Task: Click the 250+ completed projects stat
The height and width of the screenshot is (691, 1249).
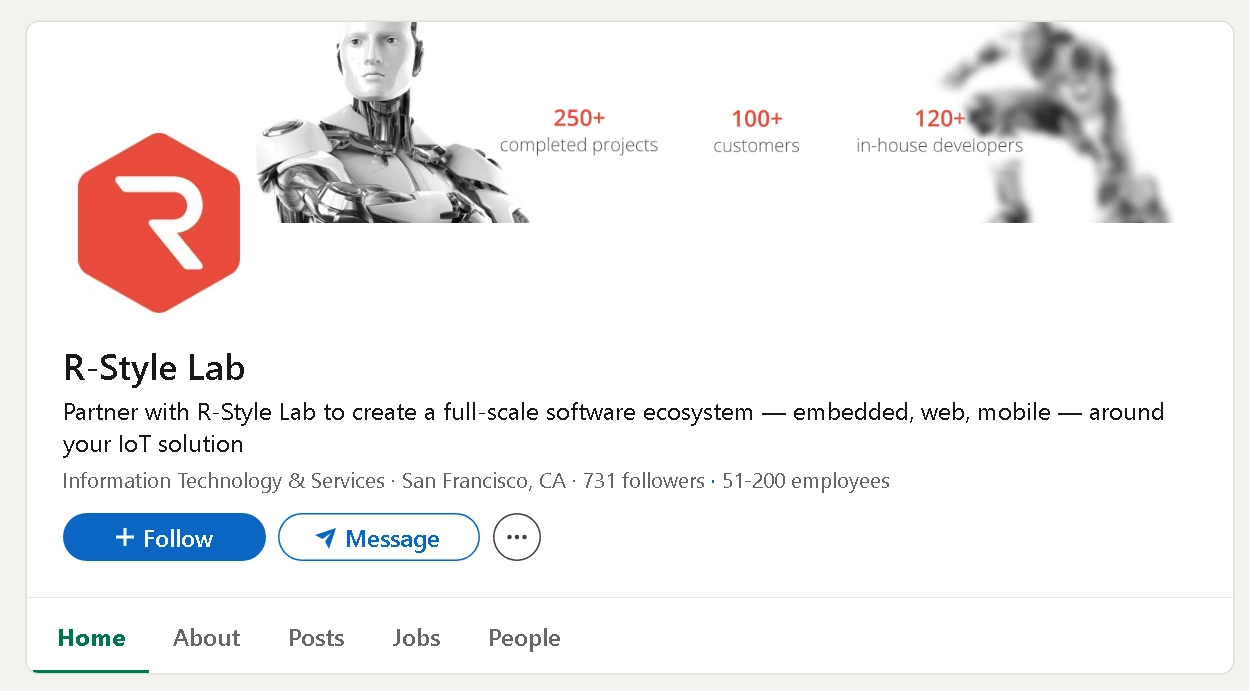Action: pyautogui.click(x=579, y=131)
